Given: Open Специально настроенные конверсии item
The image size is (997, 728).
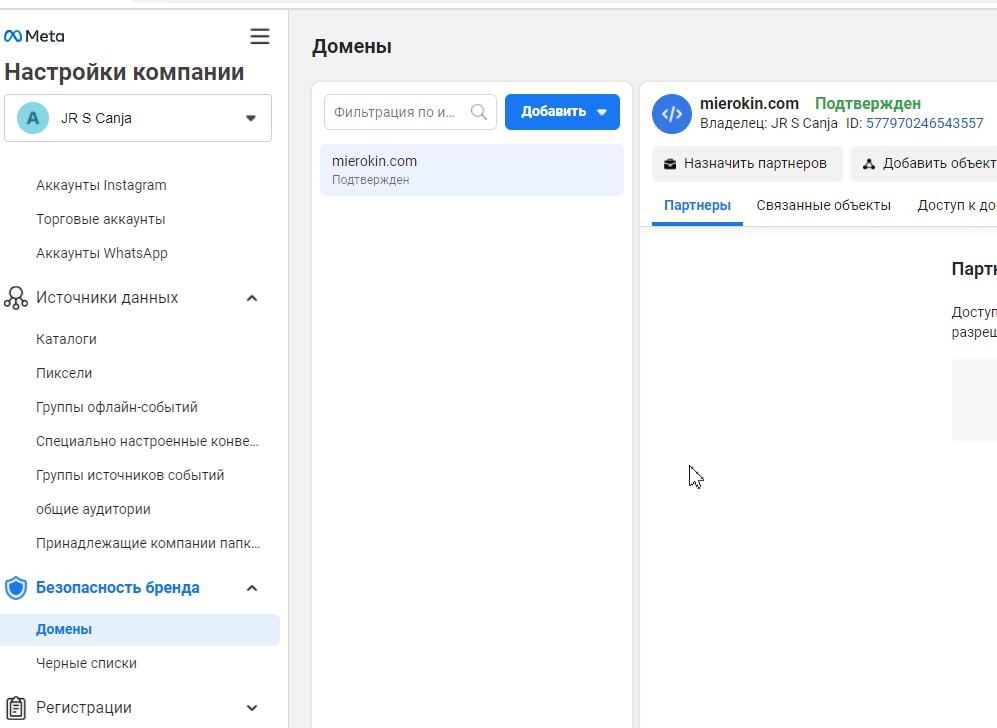Looking at the screenshot, I should pyautogui.click(x=147, y=441).
